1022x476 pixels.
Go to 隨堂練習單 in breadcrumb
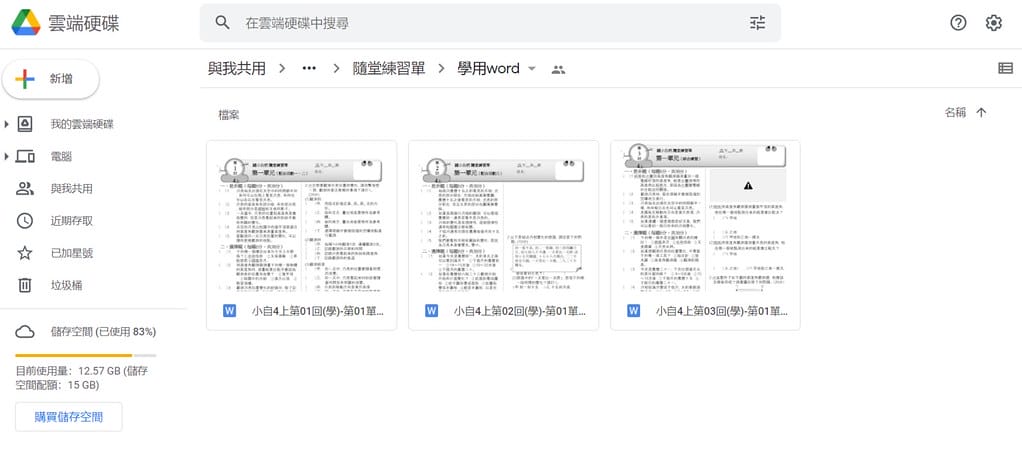click(x=388, y=68)
